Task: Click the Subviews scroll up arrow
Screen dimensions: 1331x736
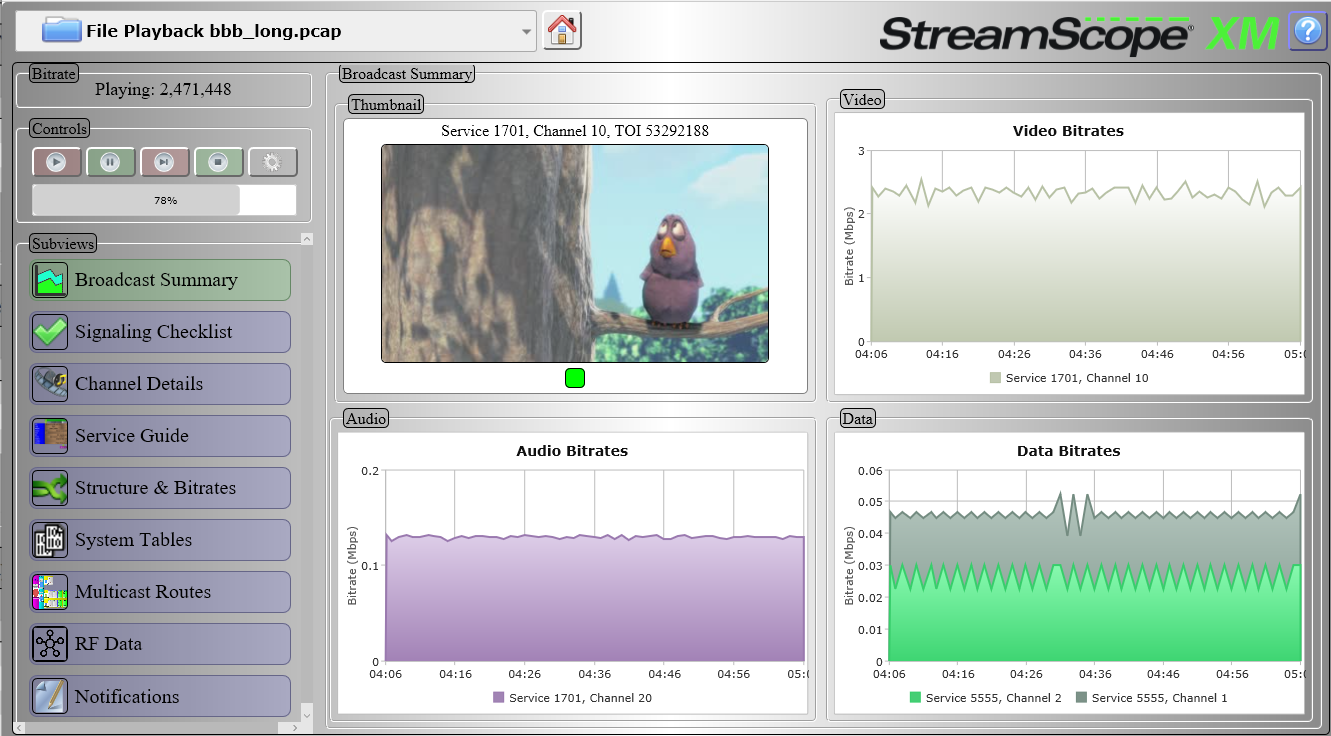Action: pos(307,239)
